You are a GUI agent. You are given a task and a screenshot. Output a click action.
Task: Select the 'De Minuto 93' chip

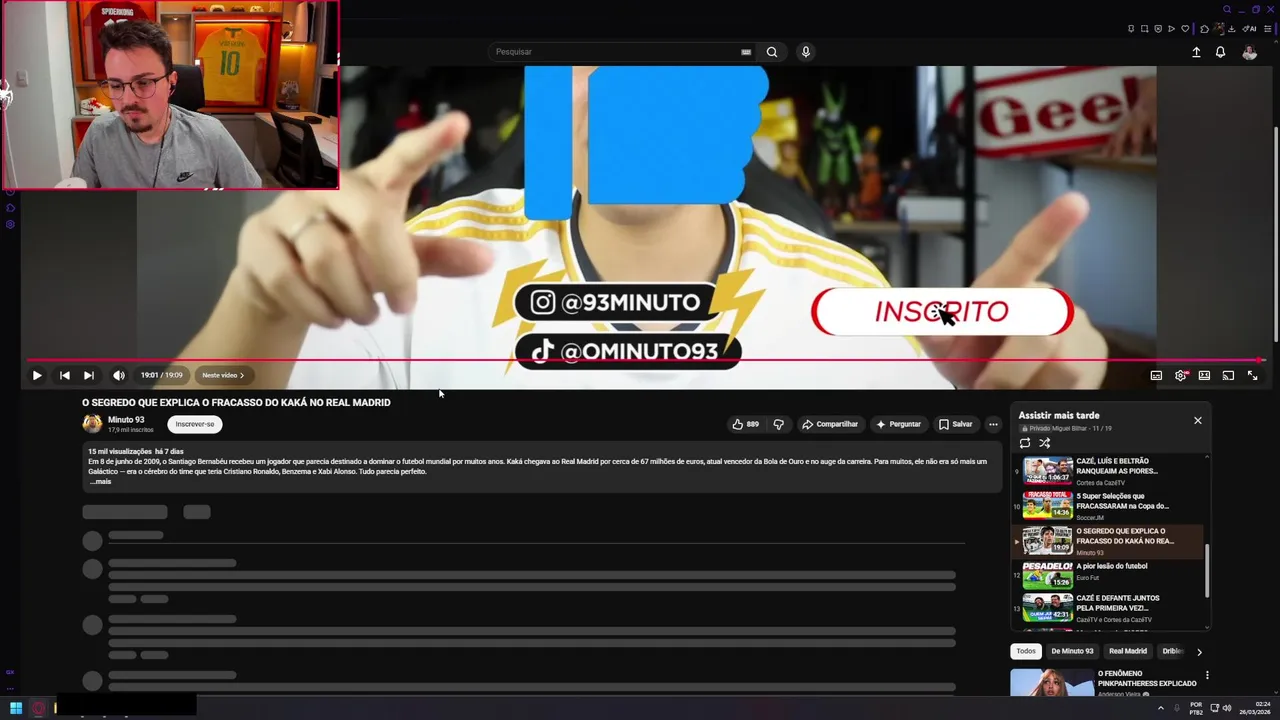tap(1072, 651)
